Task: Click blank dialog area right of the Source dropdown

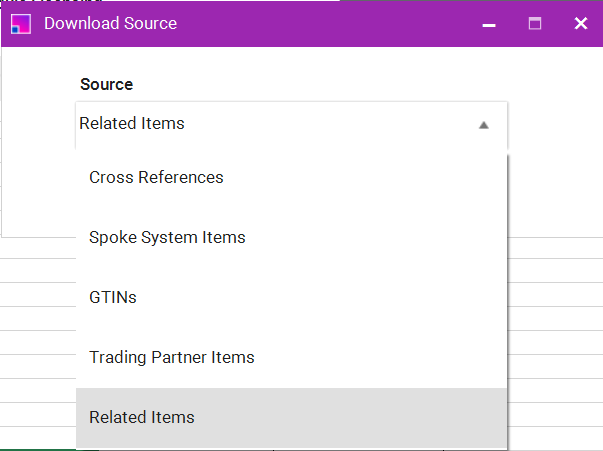Action: point(555,150)
